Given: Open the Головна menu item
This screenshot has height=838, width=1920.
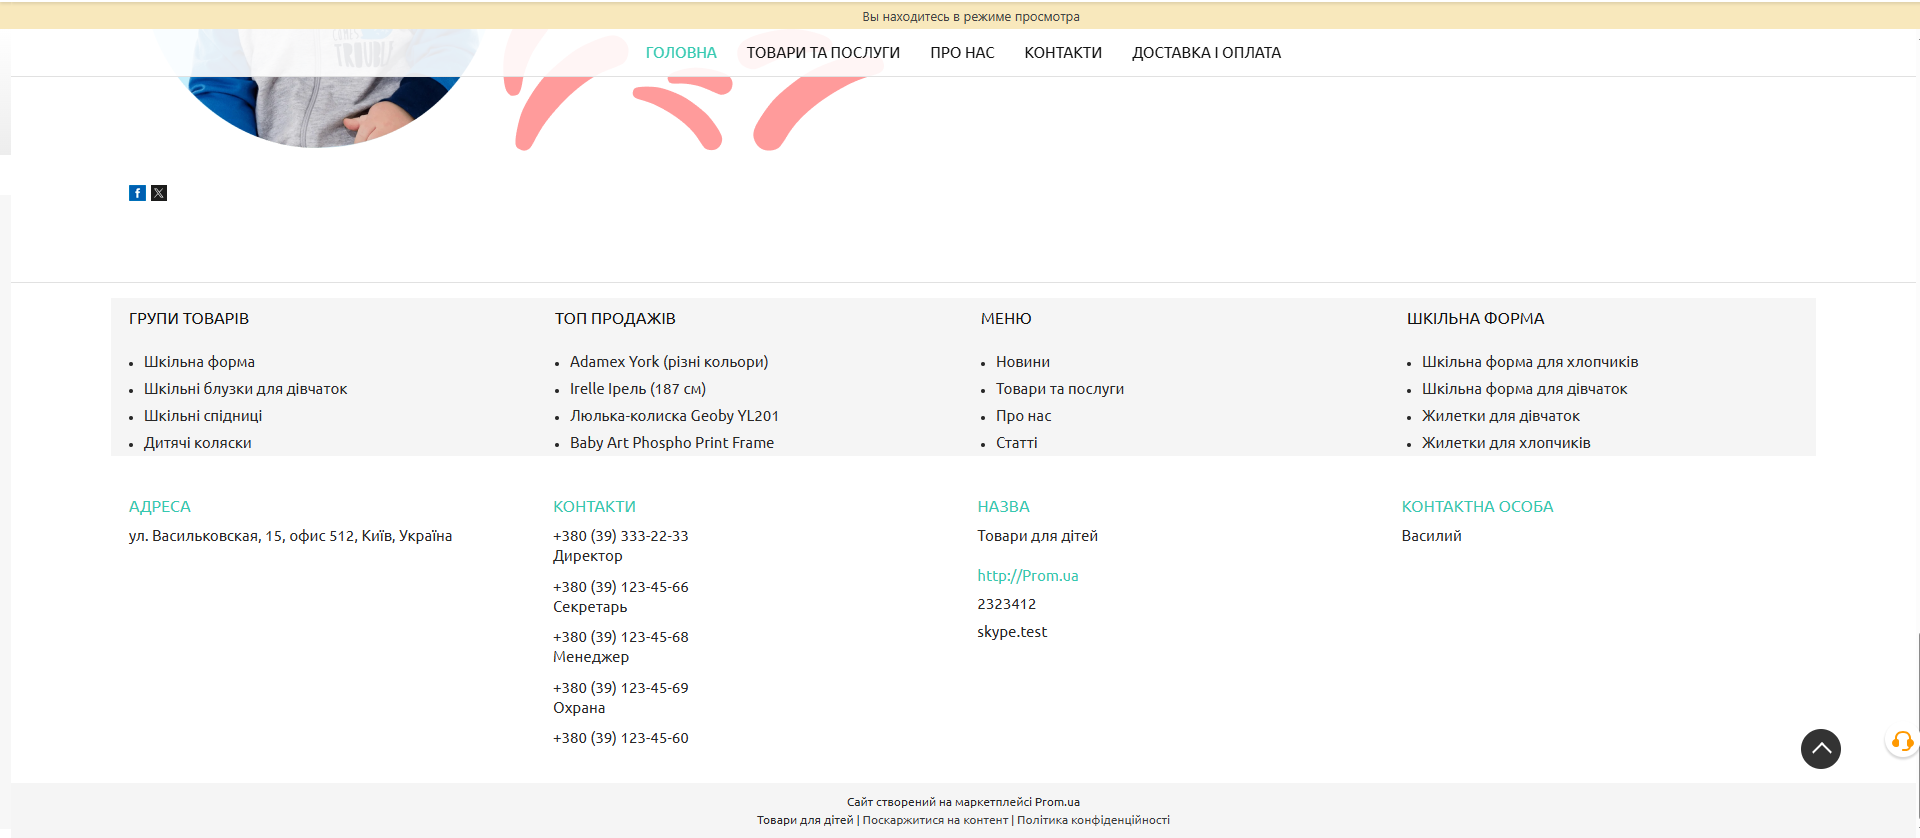Looking at the screenshot, I should pyautogui.click(x=680, y=53).
